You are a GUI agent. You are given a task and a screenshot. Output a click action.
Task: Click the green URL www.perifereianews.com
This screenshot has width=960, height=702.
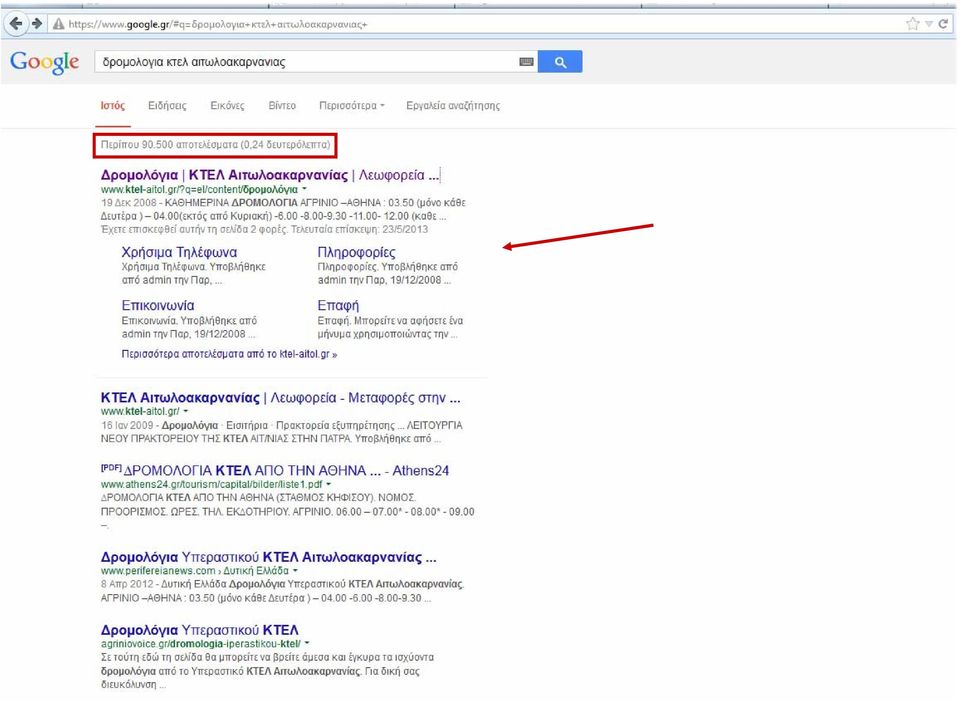[158, 570]
